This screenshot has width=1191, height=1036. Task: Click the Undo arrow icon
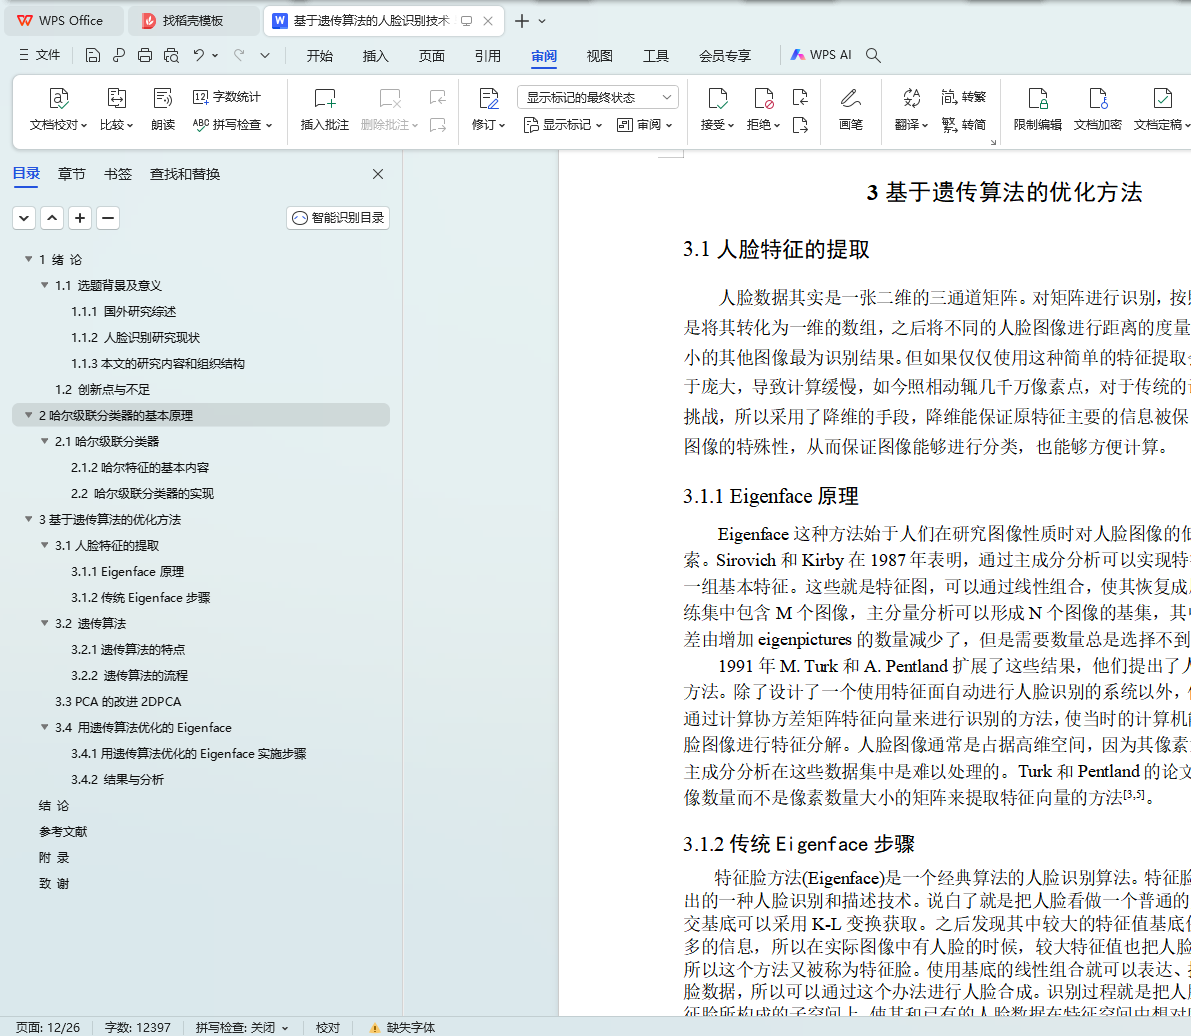tap(198, 55)
